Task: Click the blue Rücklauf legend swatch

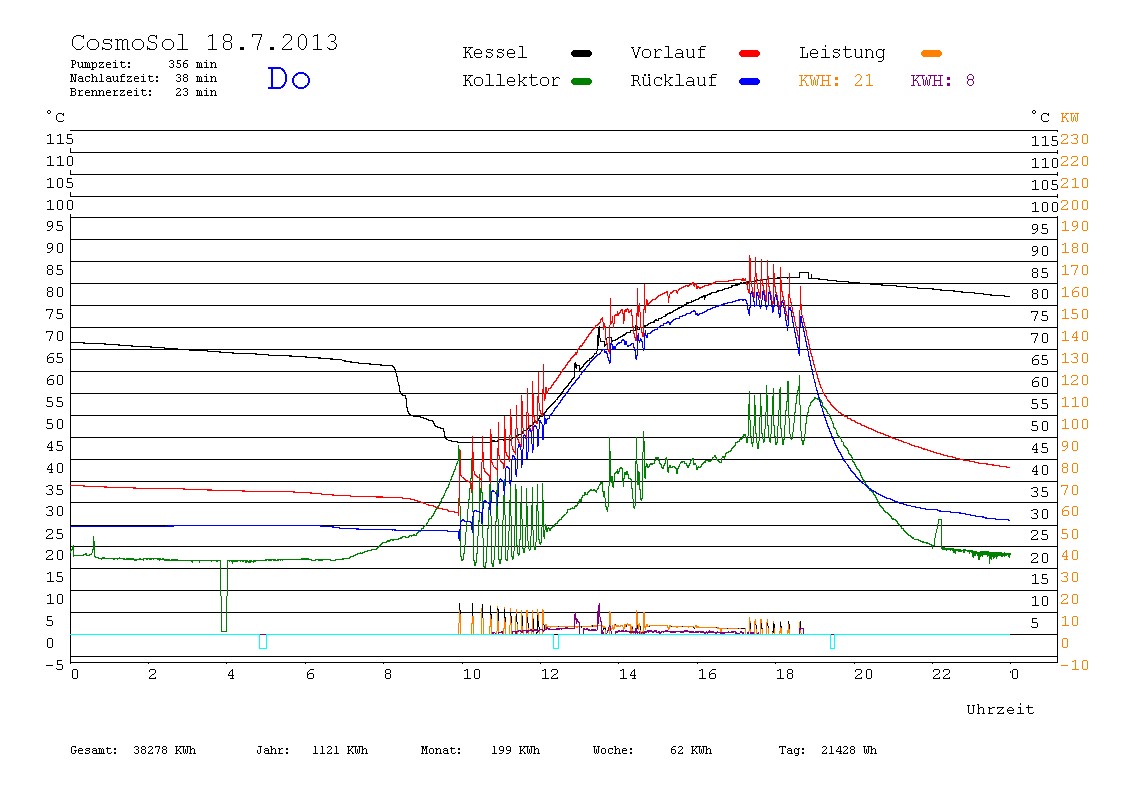Action: 750,81
